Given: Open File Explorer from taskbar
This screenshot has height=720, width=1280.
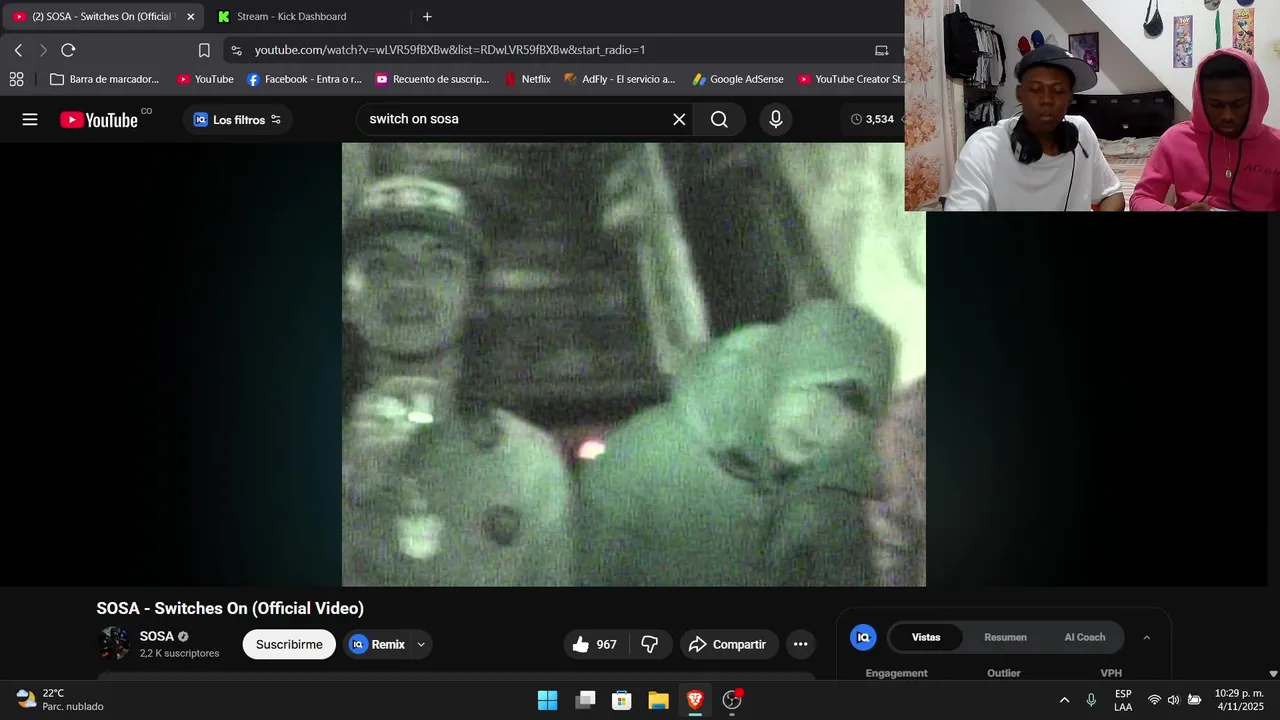Looking at the screenshot, I should tap(658, 700).
